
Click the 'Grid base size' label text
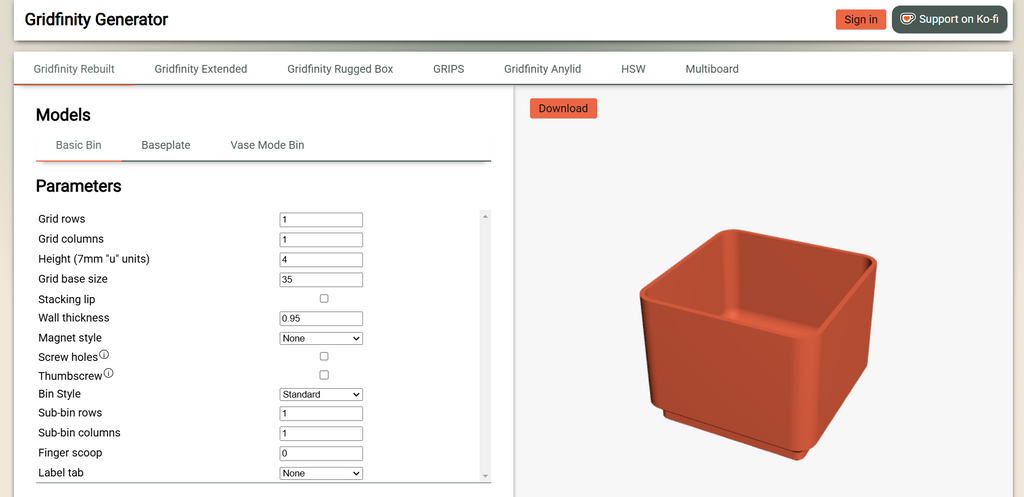72,279
